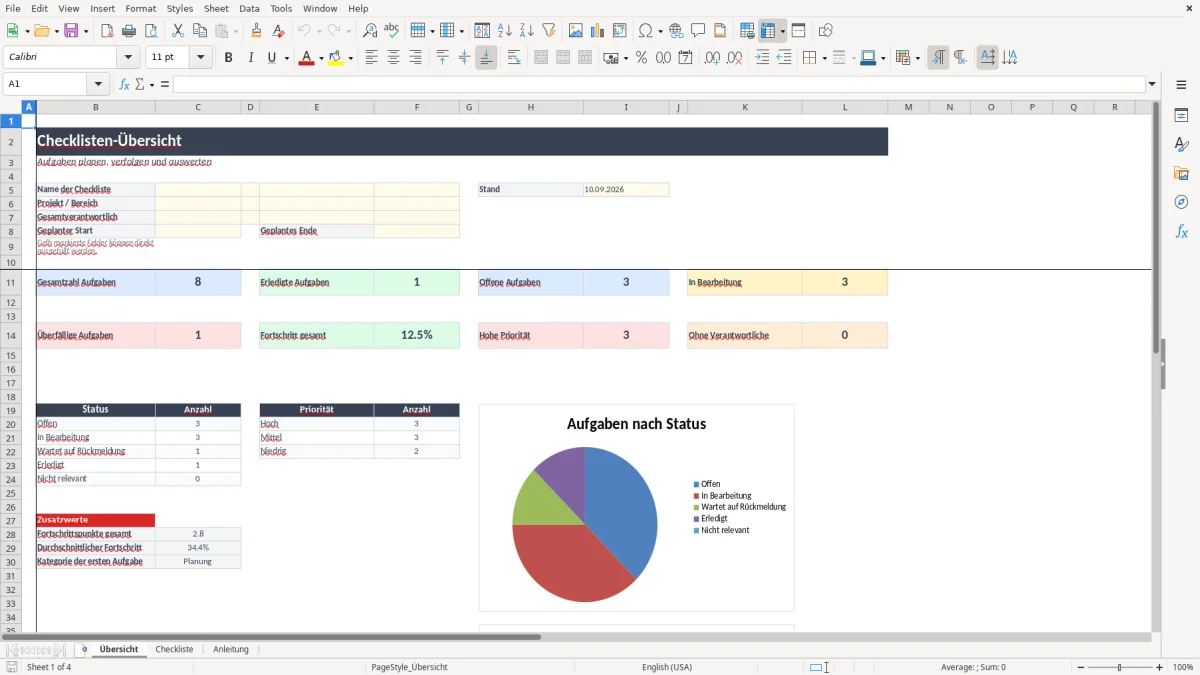Image resolution: width=1200 pixels, height=675 pixels.
Task: Click the Clear Direct Formatting icon
Action: (278, 31)
